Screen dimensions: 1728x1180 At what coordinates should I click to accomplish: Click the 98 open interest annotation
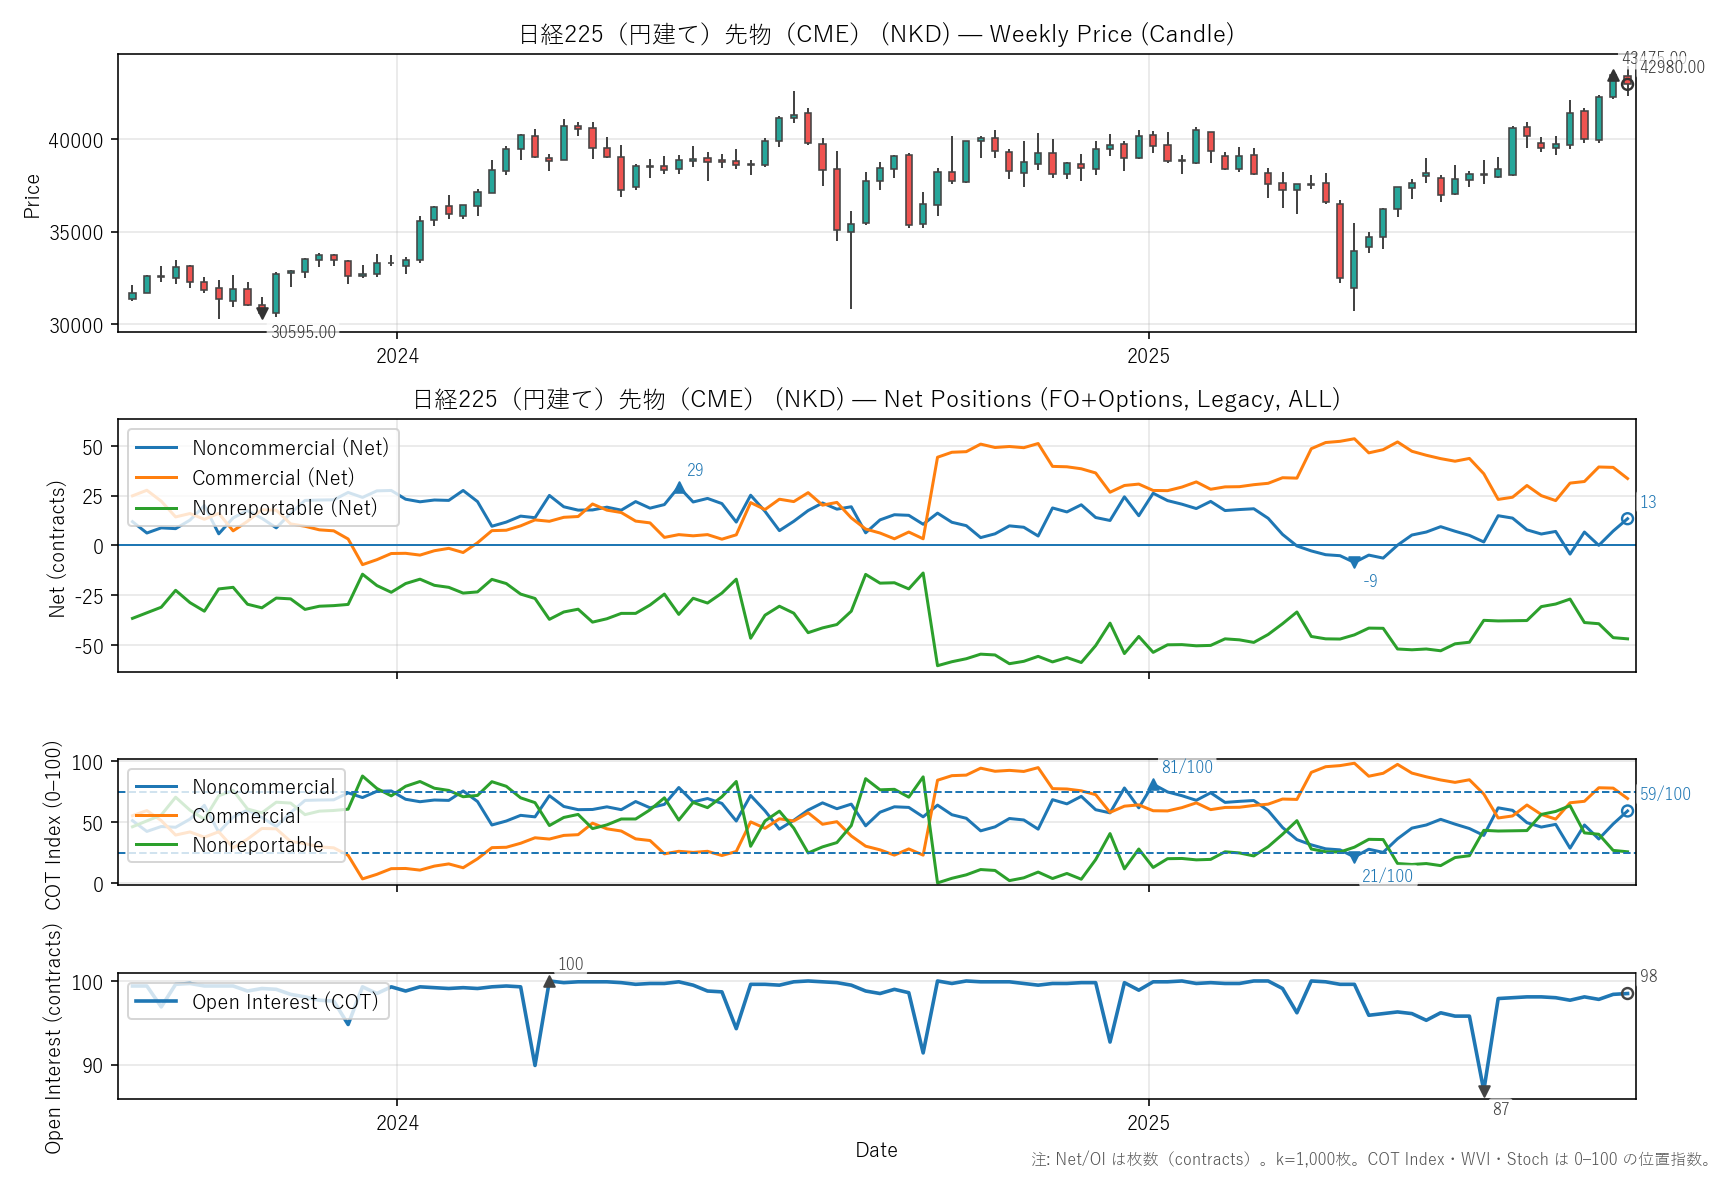click(x=1648, y=976)
